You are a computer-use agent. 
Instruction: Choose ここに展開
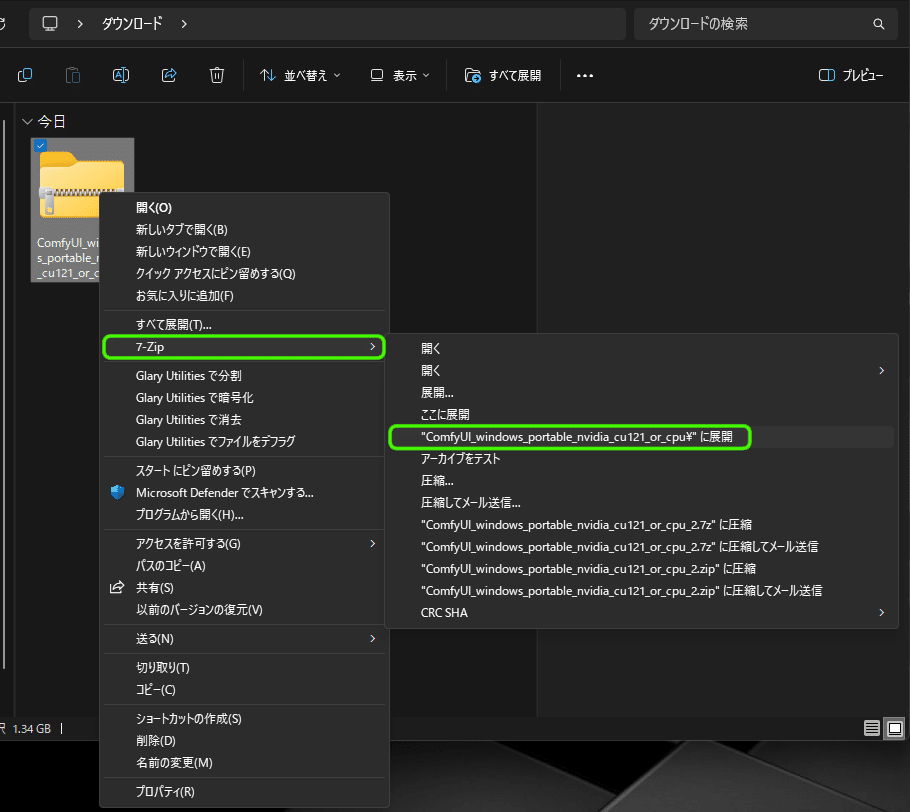click(x=641, y=415)
